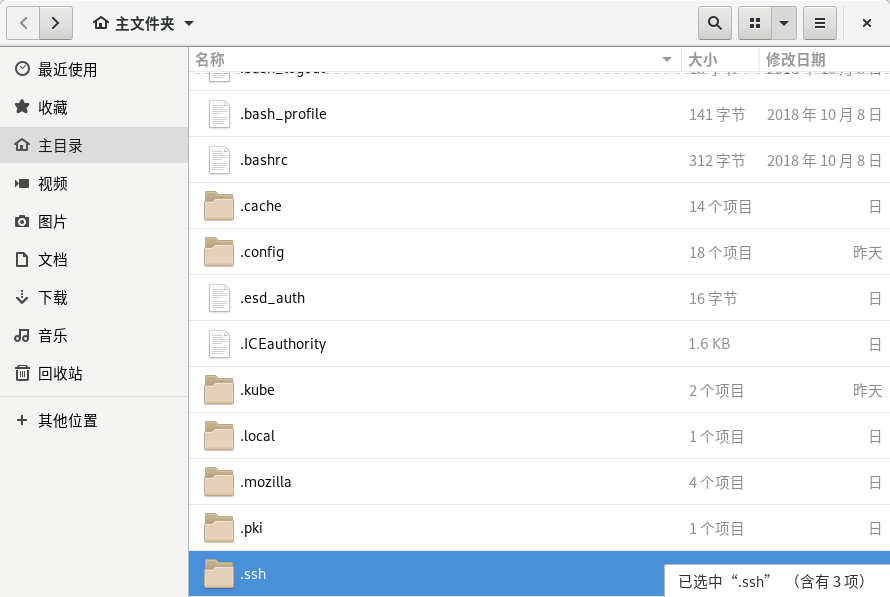
Task: Click the .local folder icon
Action: pyautogui.click(x=219, y=435)
